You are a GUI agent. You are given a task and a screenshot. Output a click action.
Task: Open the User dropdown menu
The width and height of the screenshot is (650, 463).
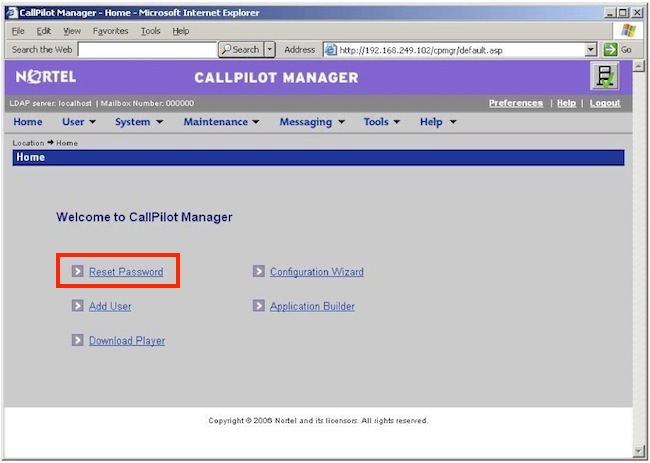(79, 122)
